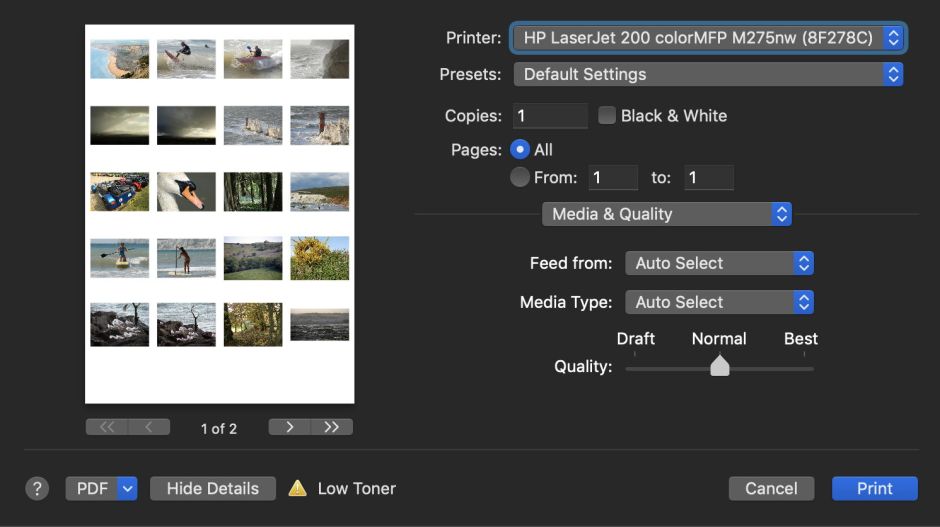The height and width of the screenshot is (527, 940).
Task: Jump to last preview page arrow
Action: (x=332, y=427)
